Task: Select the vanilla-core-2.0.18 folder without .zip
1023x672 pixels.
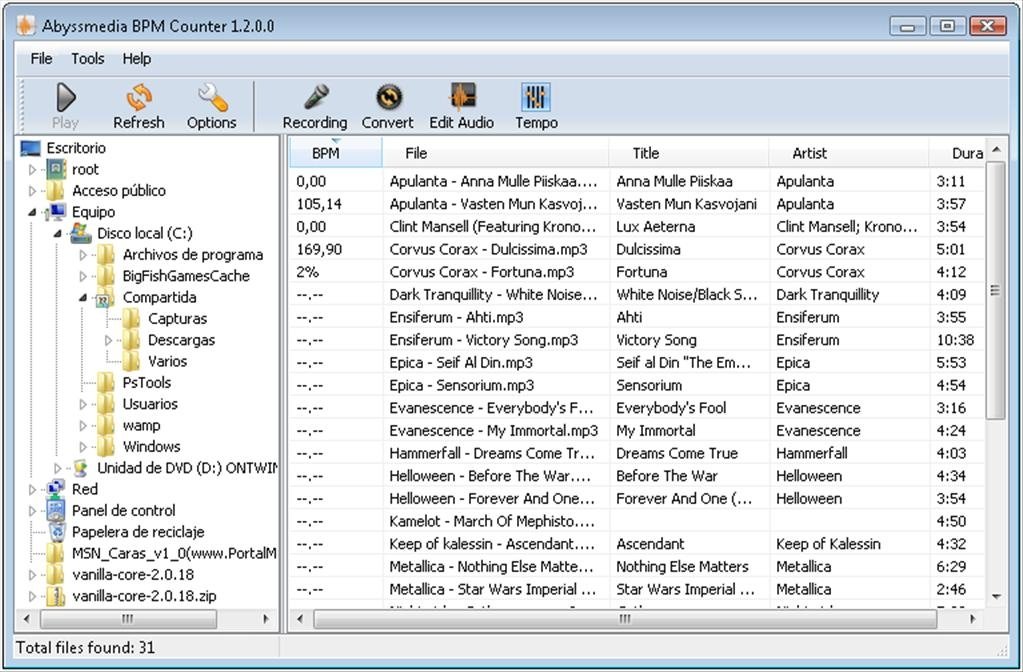Action: pos(132,575)
